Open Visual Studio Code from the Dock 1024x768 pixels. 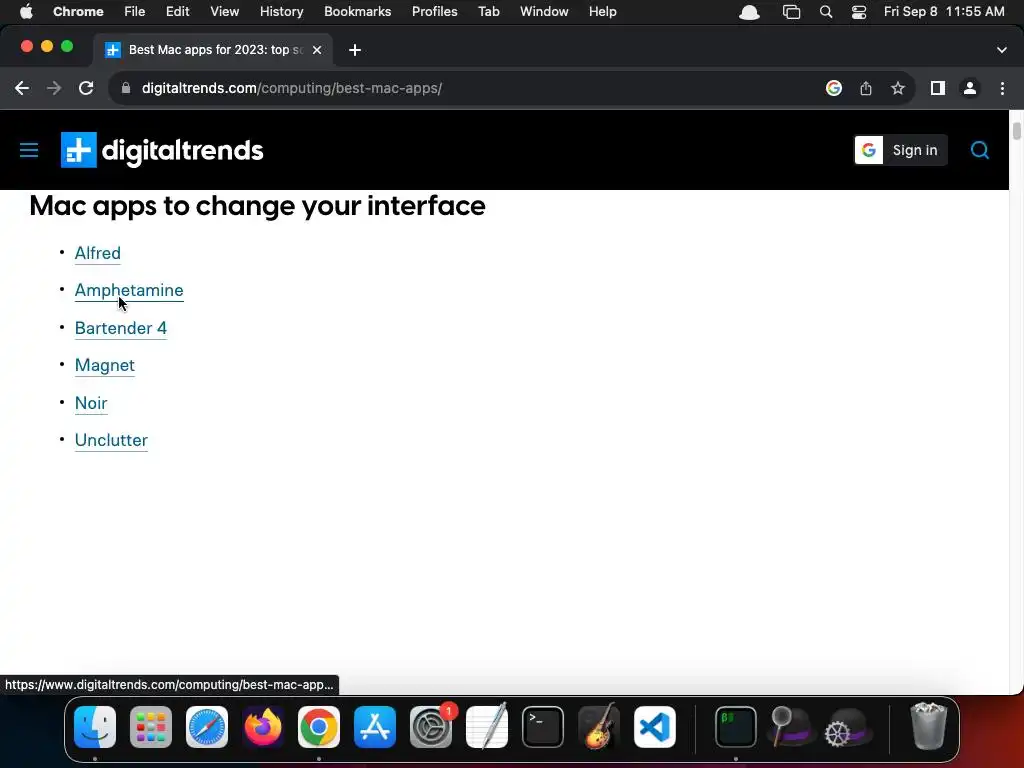(655, 727)
